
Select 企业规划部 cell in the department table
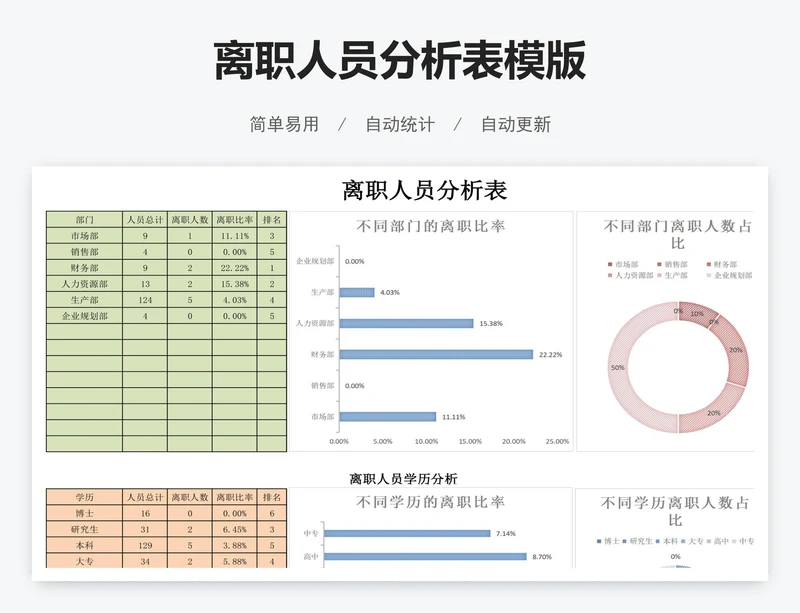coord(84,316)
